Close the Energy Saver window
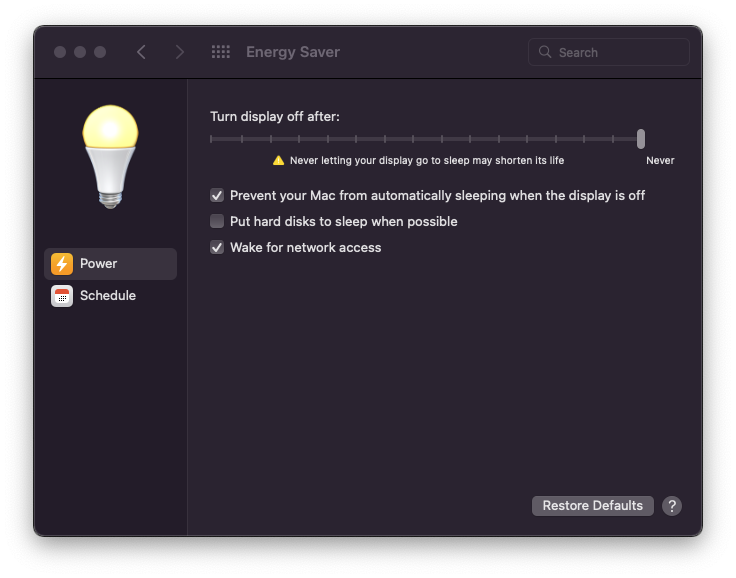Screen dimensions: 736x578 point(60,52)
